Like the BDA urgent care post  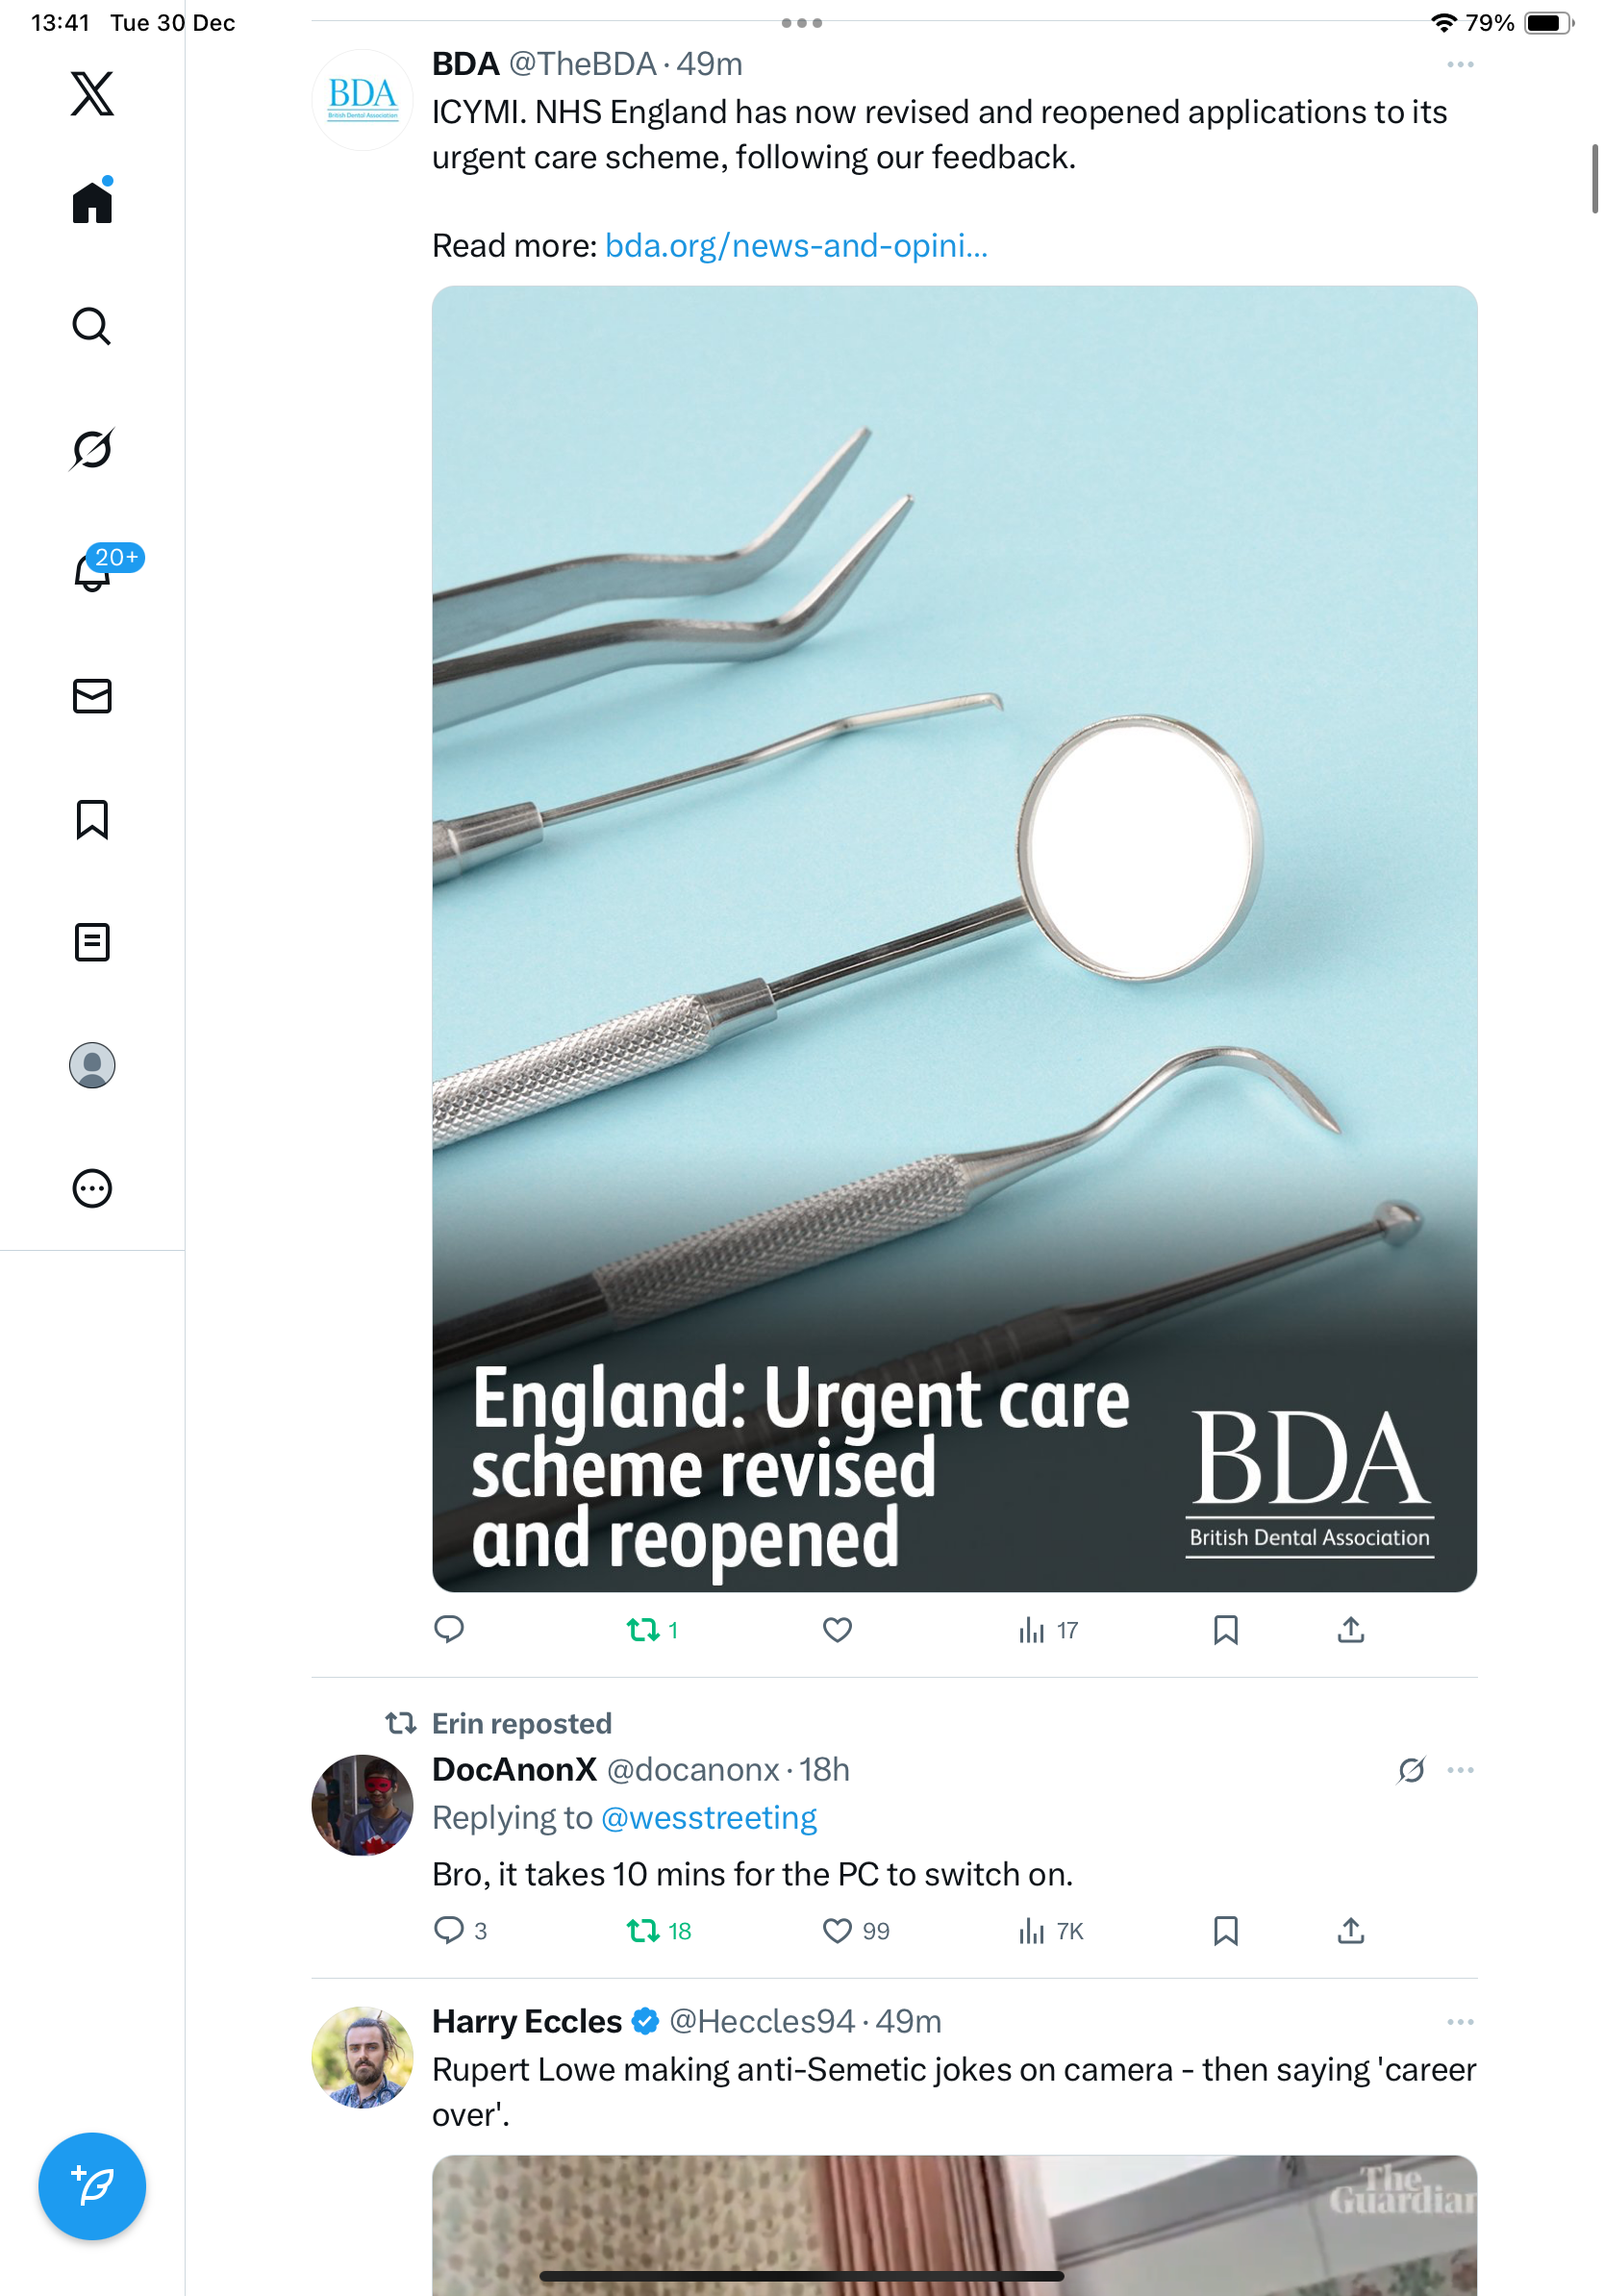point(837,1630)
